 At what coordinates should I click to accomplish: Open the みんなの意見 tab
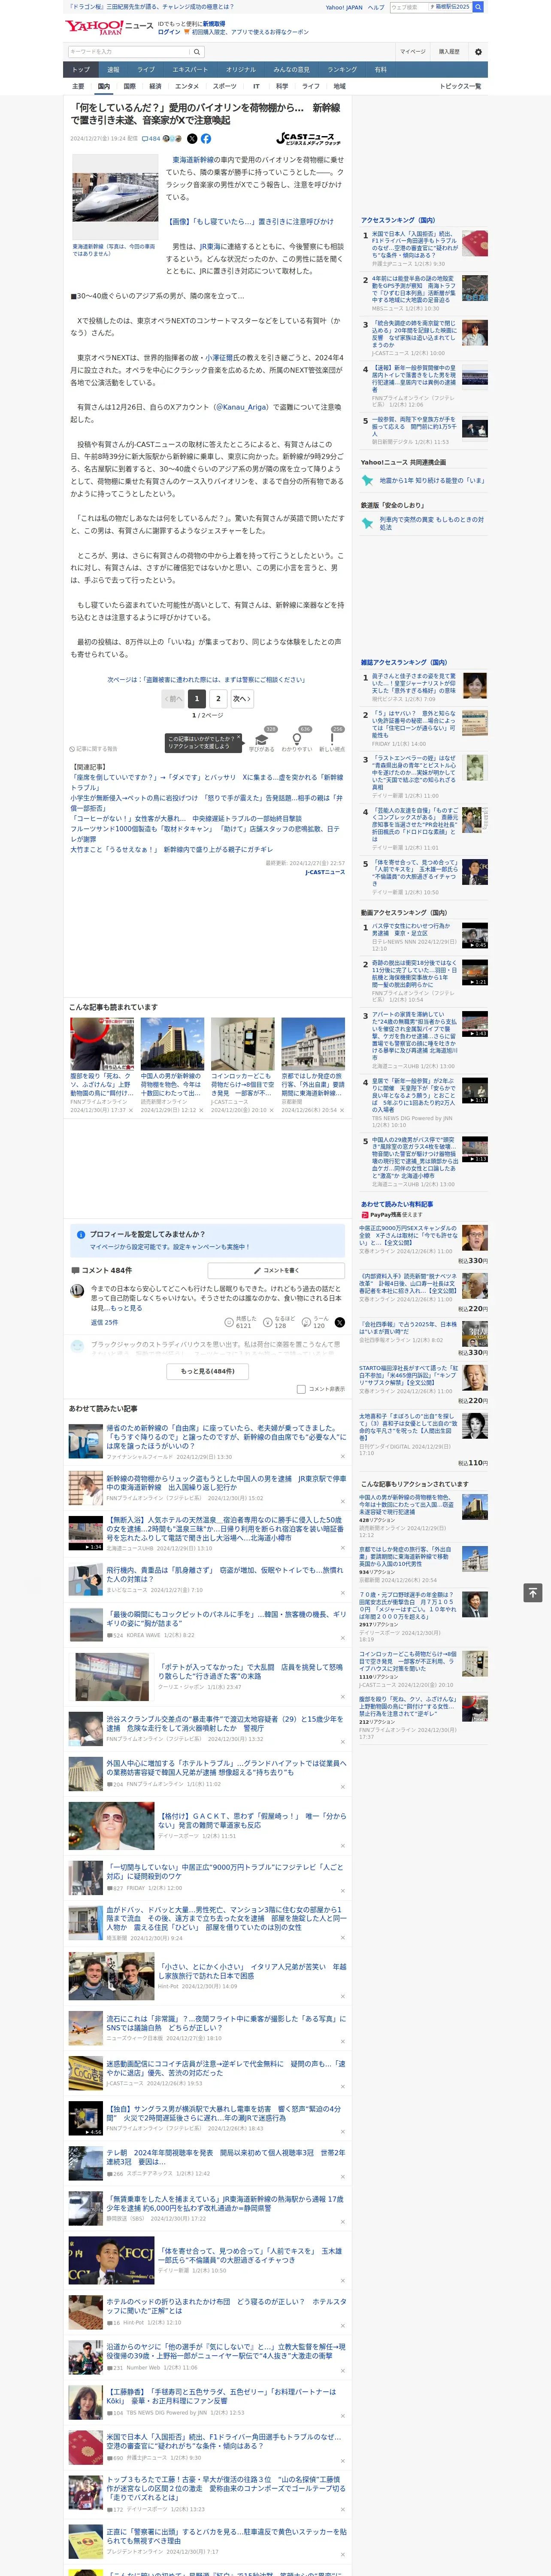tap(291, 70)
